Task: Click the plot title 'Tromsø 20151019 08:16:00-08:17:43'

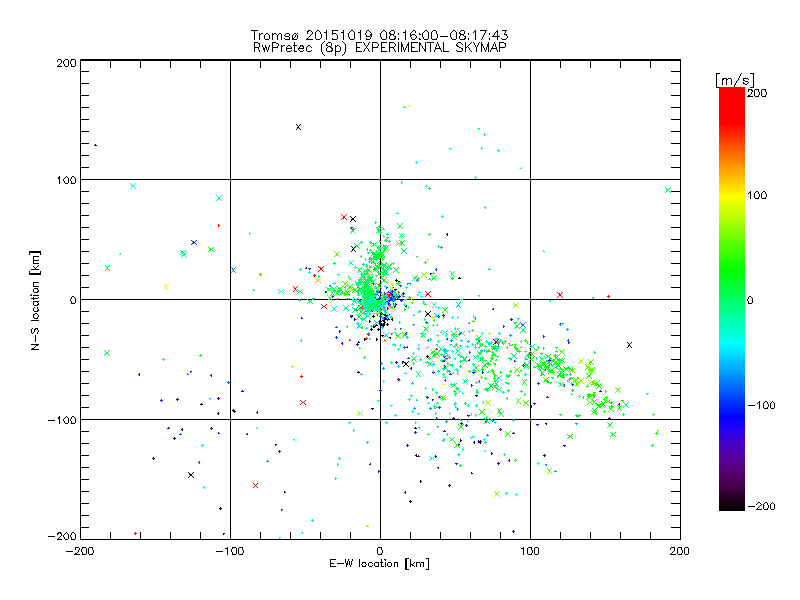Action: click(x=379, y=35)
